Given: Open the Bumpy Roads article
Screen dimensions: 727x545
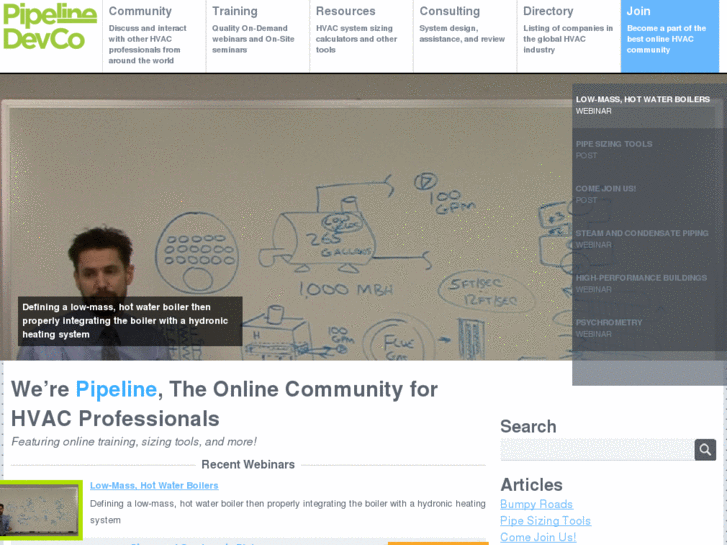Looking at the screenshot, I should (x=536, y=504).
